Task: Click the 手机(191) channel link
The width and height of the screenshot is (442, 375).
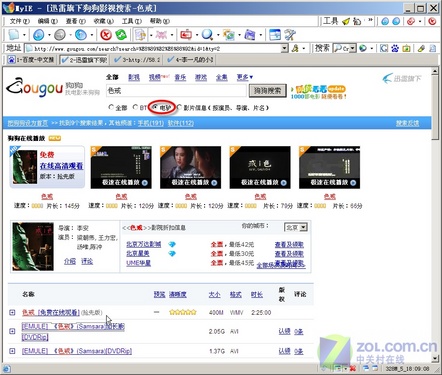Action: pyautogui.click(x=151, y=123)
